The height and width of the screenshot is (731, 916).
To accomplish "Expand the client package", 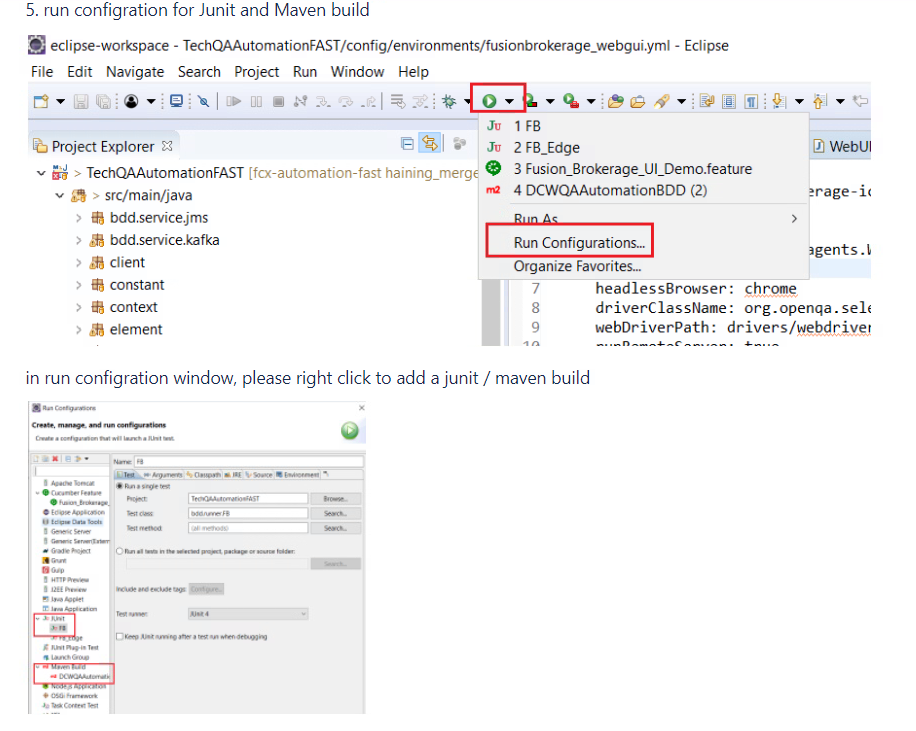I will [x=78, y=262].
